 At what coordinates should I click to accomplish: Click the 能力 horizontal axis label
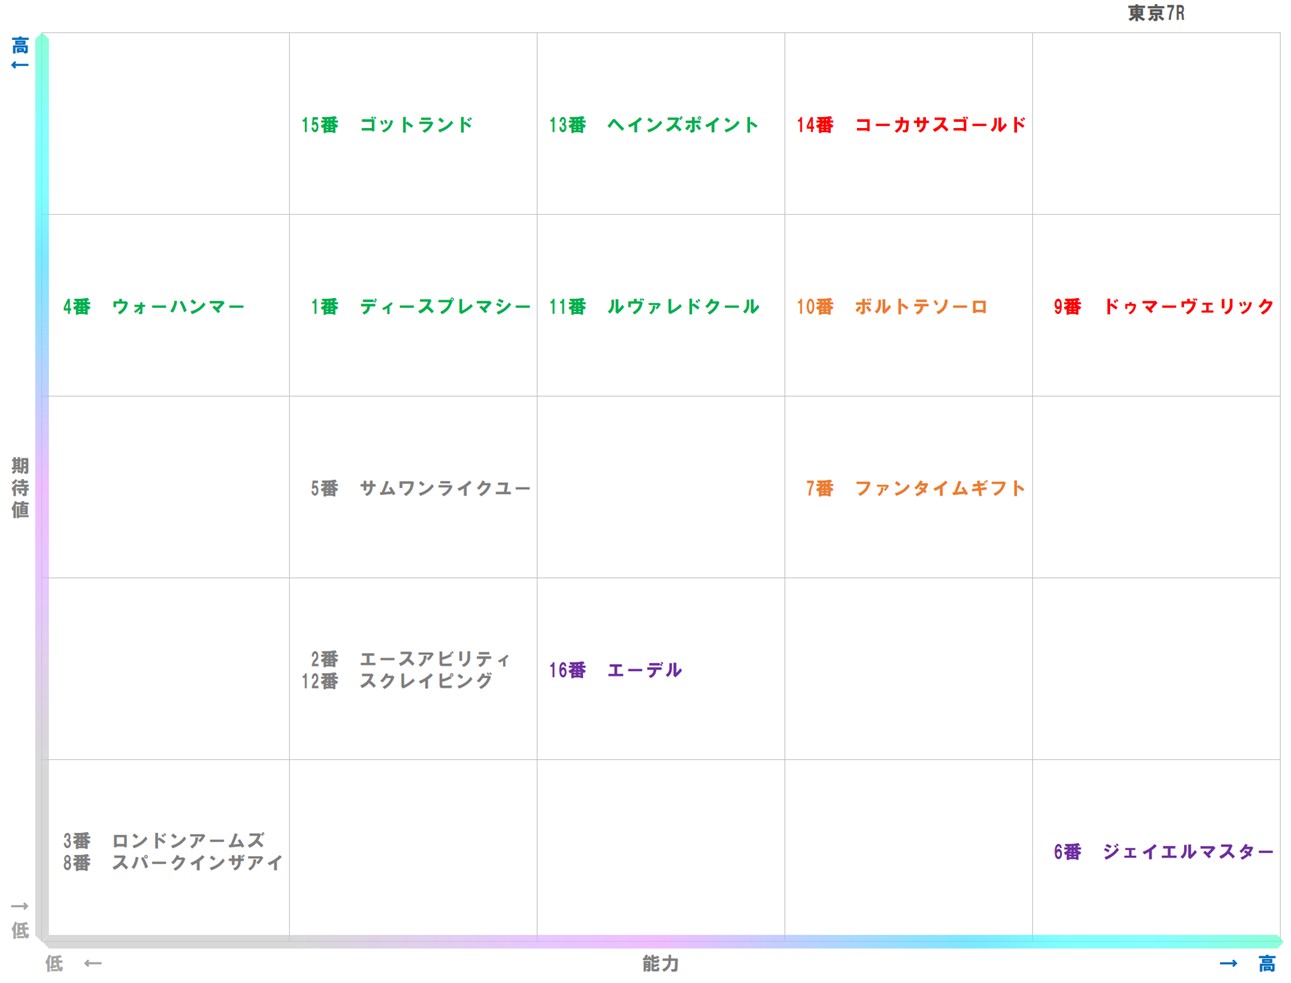659,964
